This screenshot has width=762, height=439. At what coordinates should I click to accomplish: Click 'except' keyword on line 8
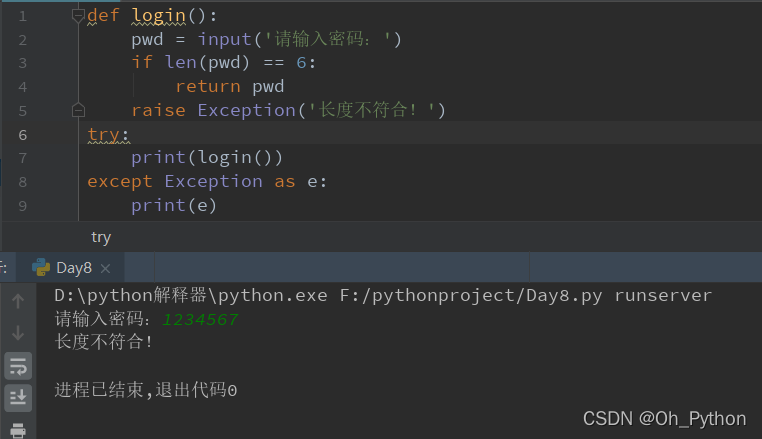tap(120, 182)
